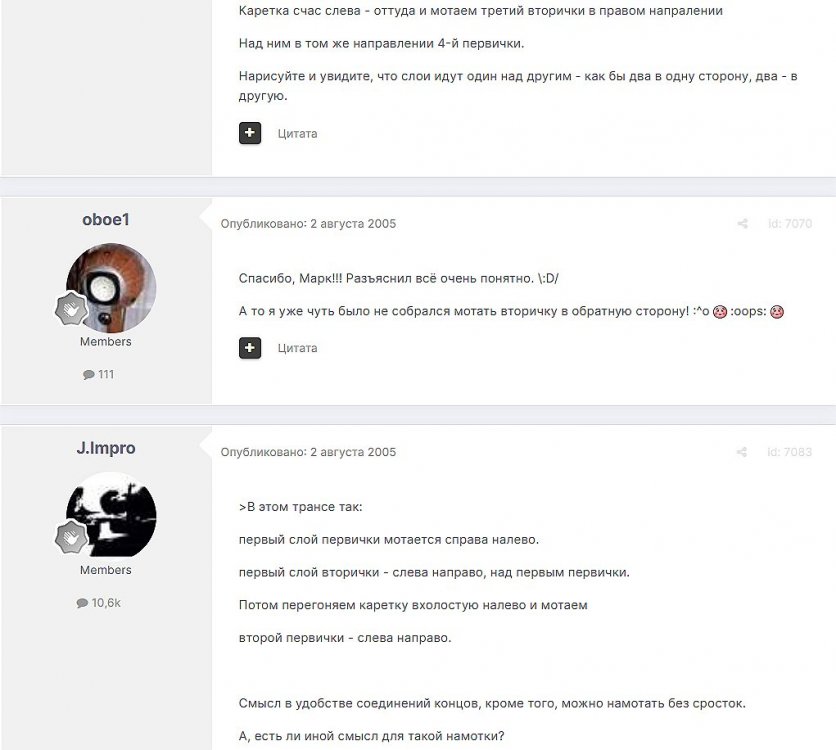The width and height of the screenshot is (836, 750).
Task: Open post id: 7083 permalink
Action: (789, 452)
